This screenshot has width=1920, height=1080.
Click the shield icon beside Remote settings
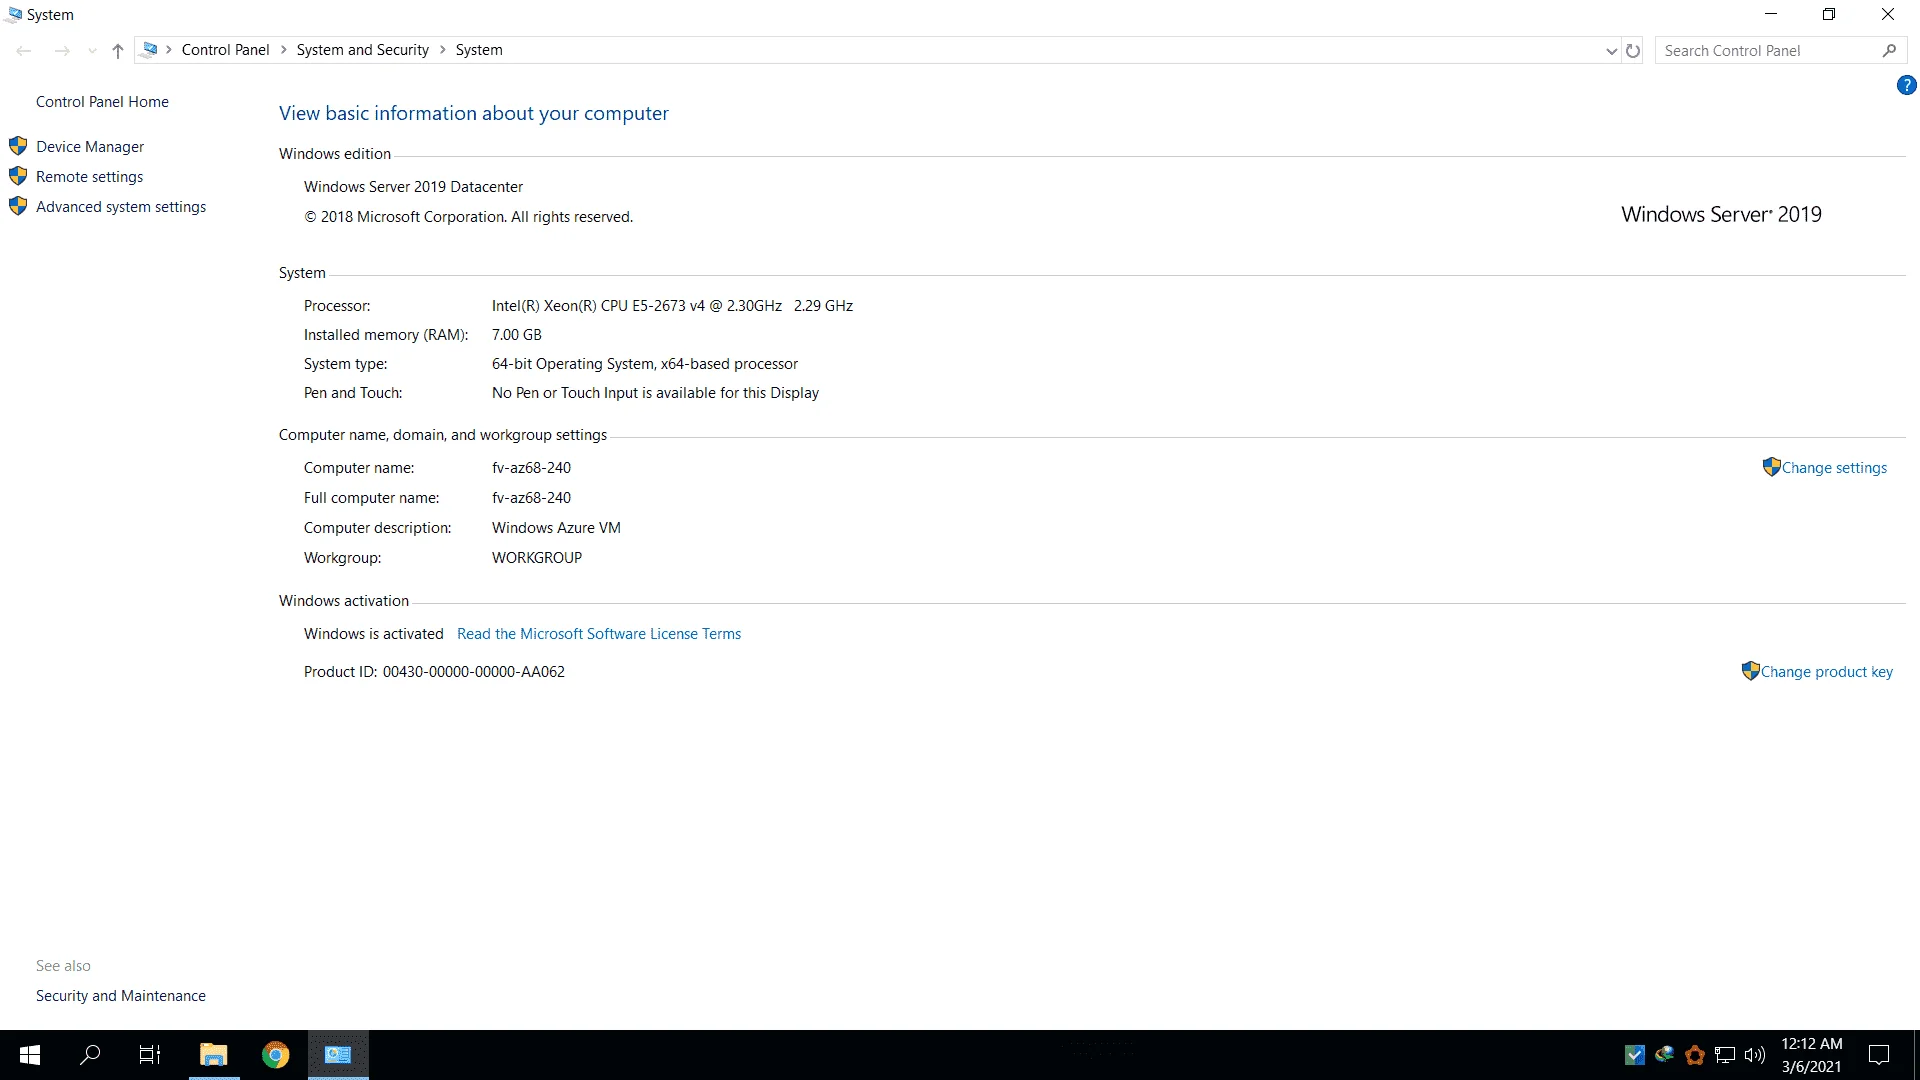(18, 176)
